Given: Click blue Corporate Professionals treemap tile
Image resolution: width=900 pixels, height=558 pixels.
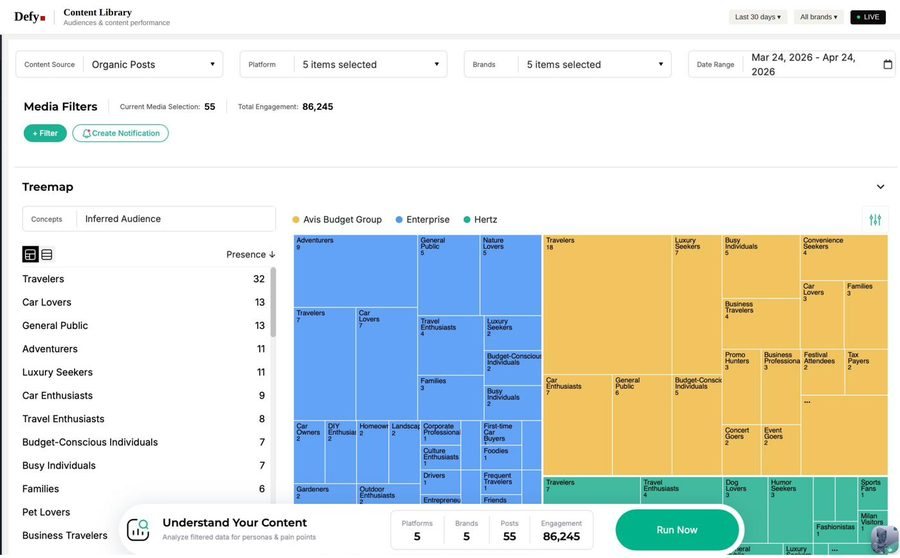Looking at the screenshot, I should [x=441, y=432].
